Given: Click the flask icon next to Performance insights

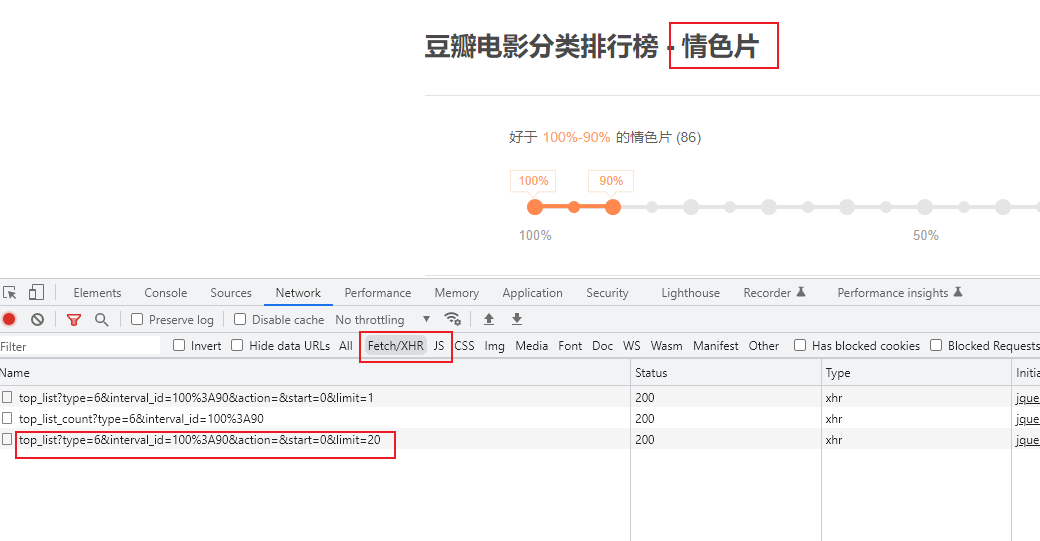Looking at the screenshot, I should pyautogui.click(x=958, y=292).
